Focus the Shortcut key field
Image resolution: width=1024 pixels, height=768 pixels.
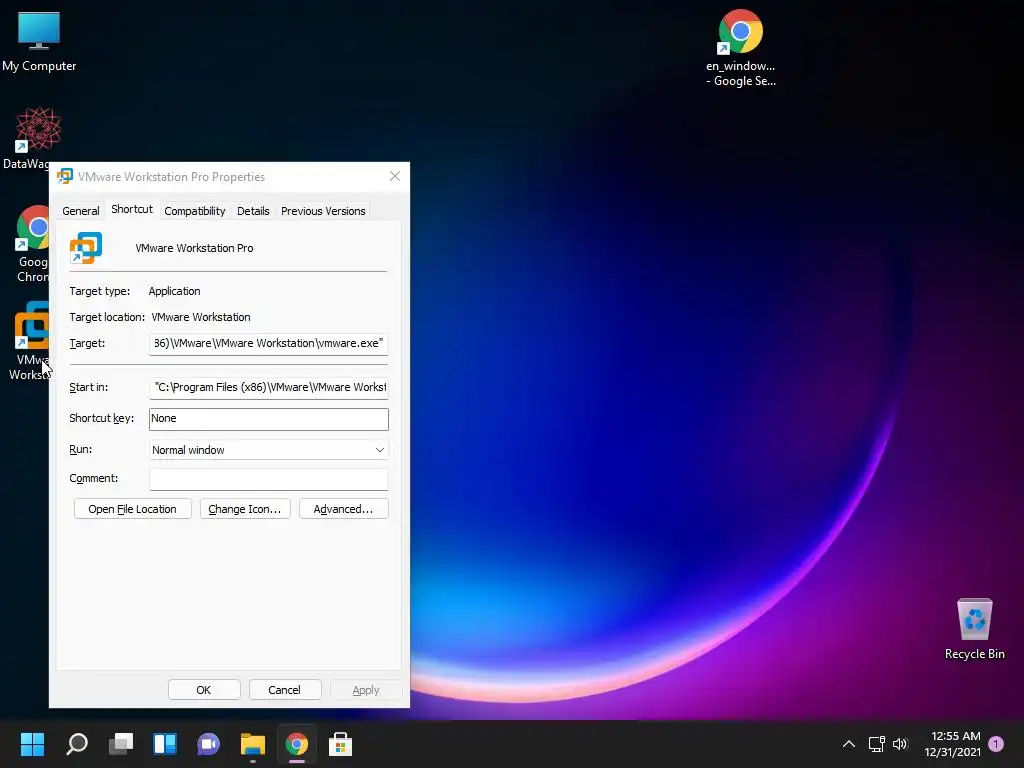268,419
